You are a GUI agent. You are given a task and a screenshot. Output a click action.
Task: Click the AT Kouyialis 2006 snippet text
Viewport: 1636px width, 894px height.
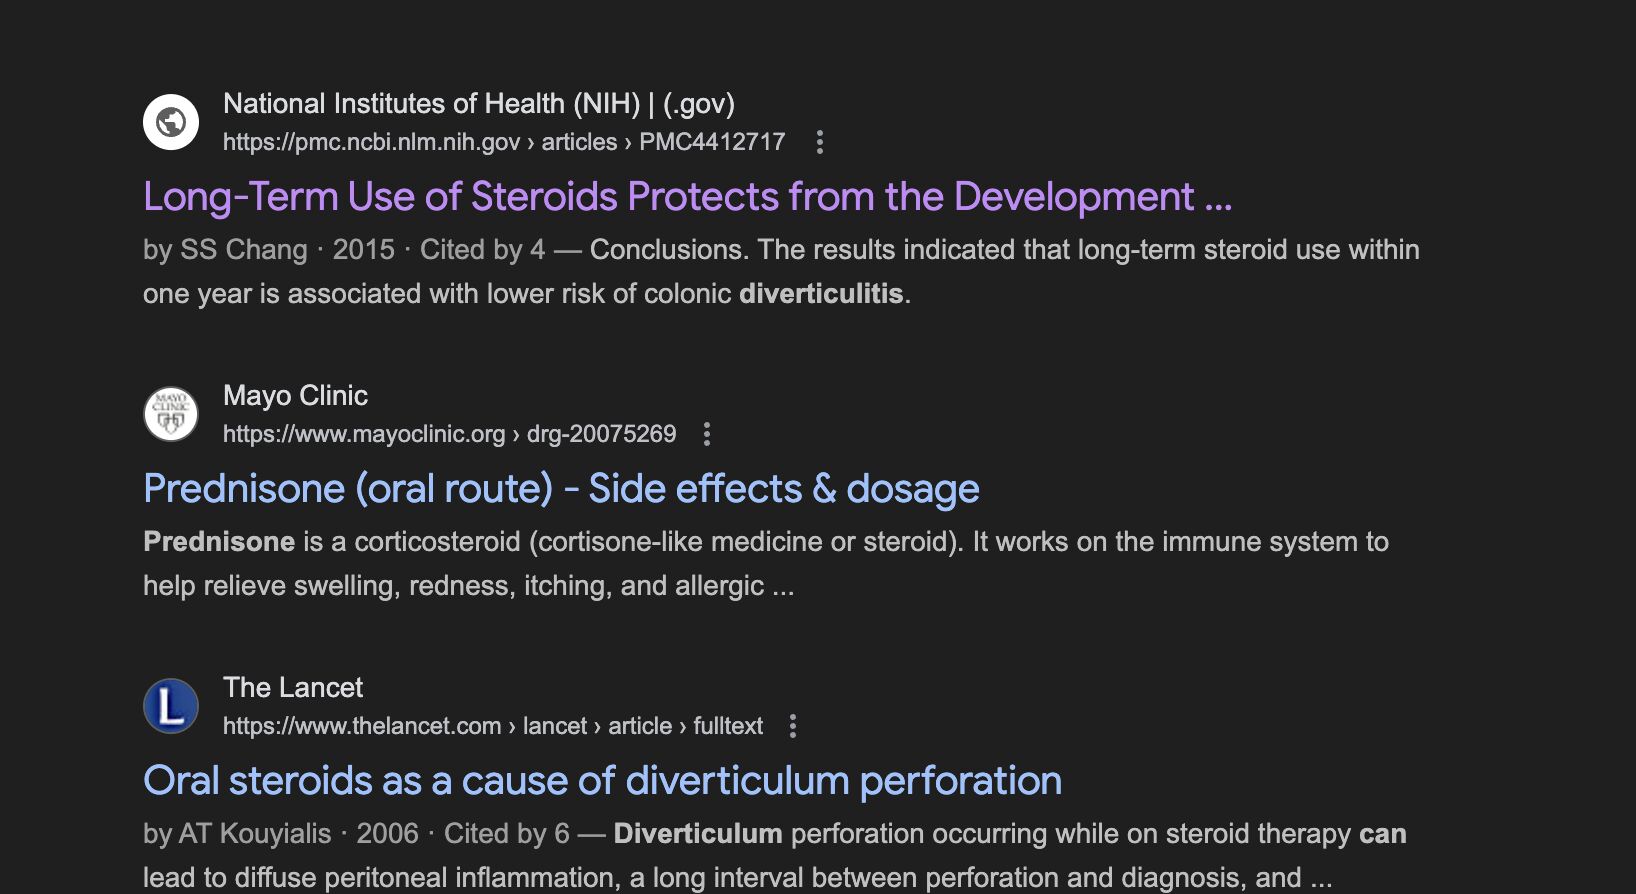point(775,856)
